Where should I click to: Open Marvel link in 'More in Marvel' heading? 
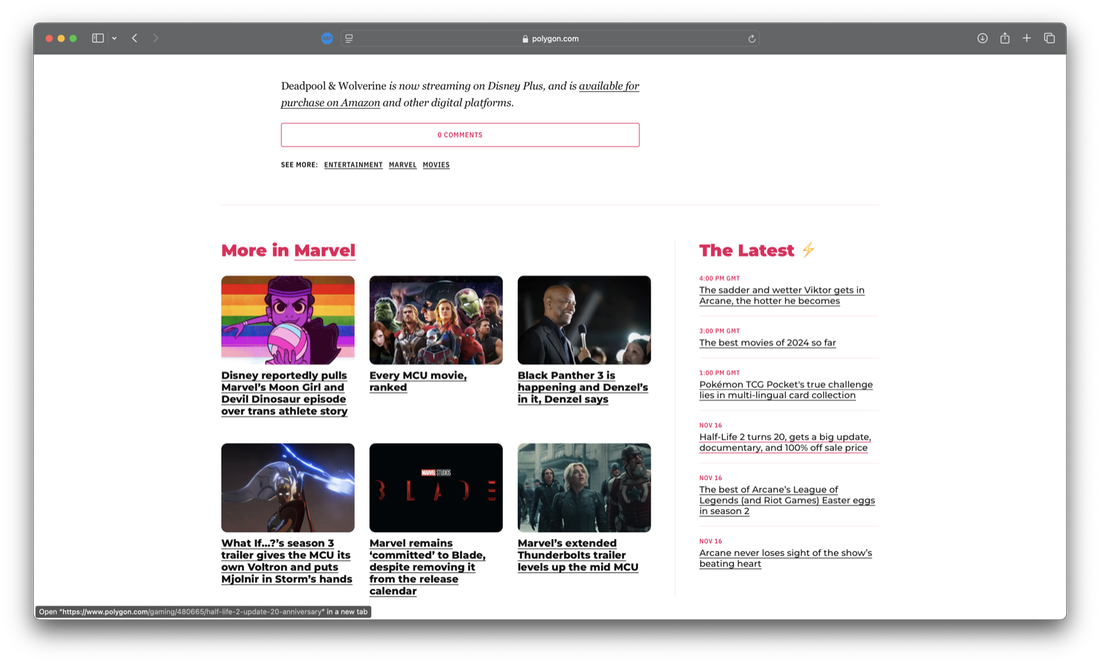click(324, 250)
